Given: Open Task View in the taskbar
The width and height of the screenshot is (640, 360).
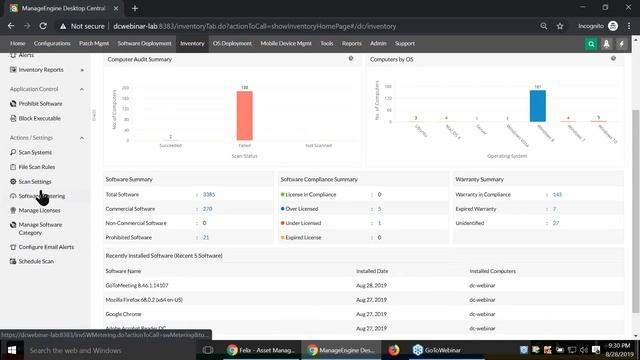Looking at the screenshot, I should click(x=208, y=350).
